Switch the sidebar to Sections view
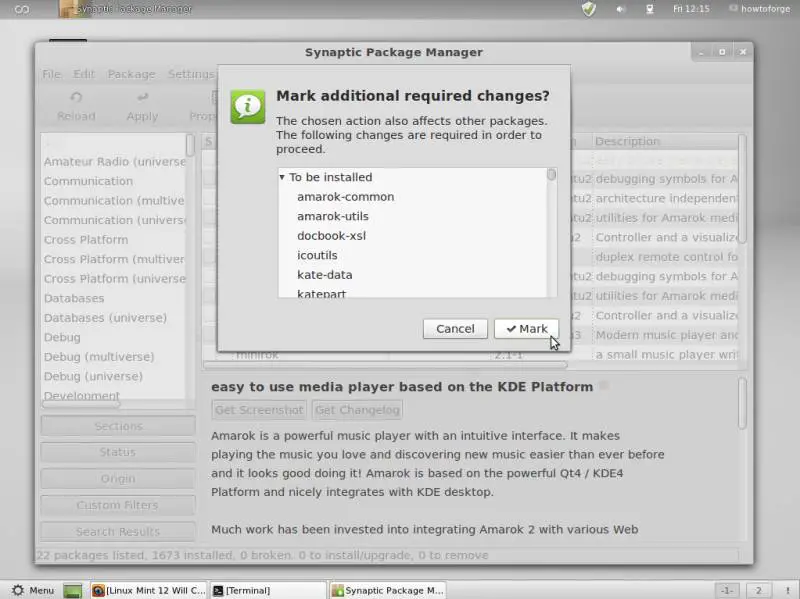The height and width of the screenshot is (599, 800). coord(118,426)
